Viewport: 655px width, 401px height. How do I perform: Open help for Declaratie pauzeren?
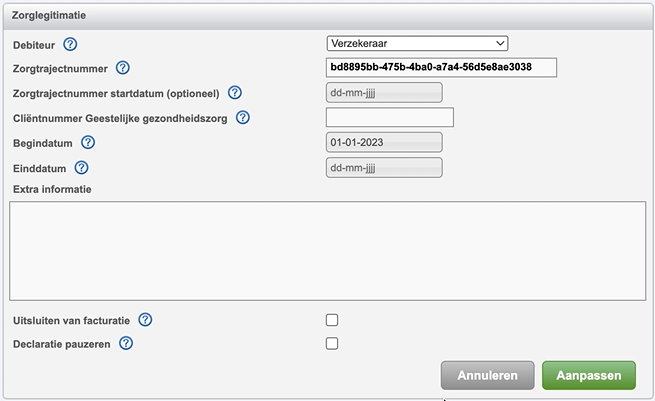pos(126,343)
